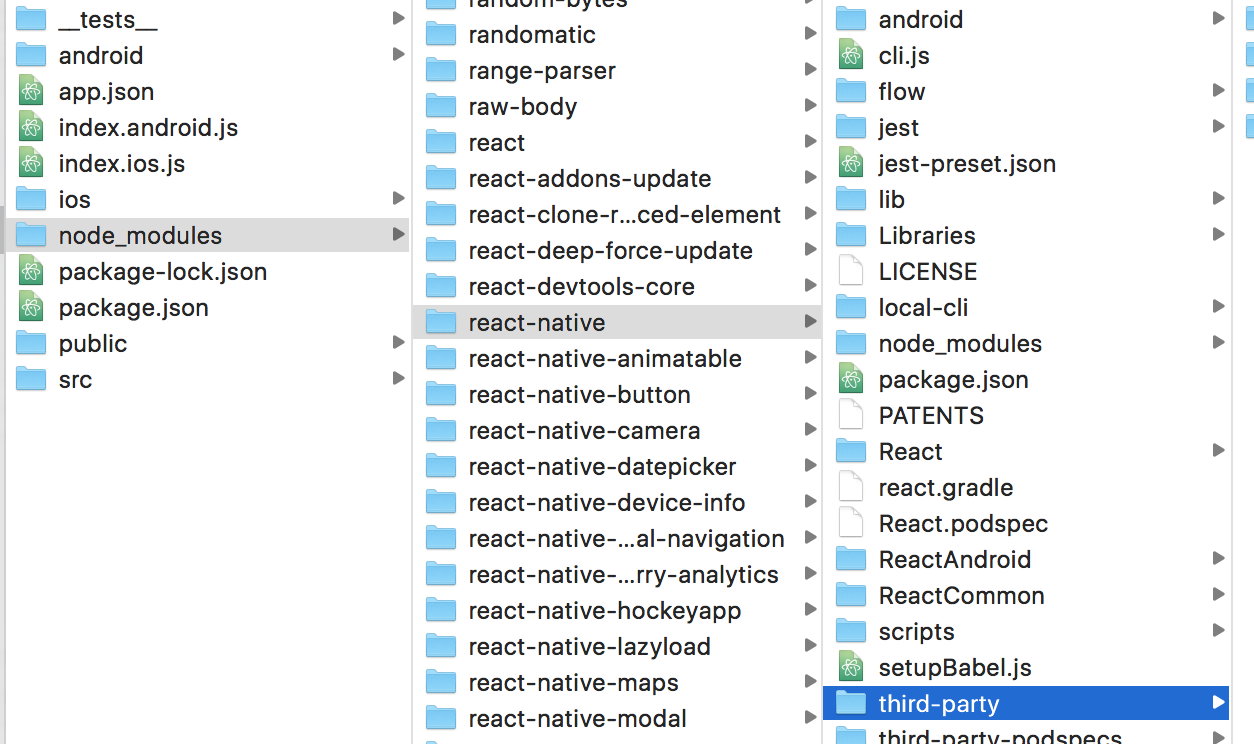
Task: Click the React.podspec document icon
Action: (851, 524)
